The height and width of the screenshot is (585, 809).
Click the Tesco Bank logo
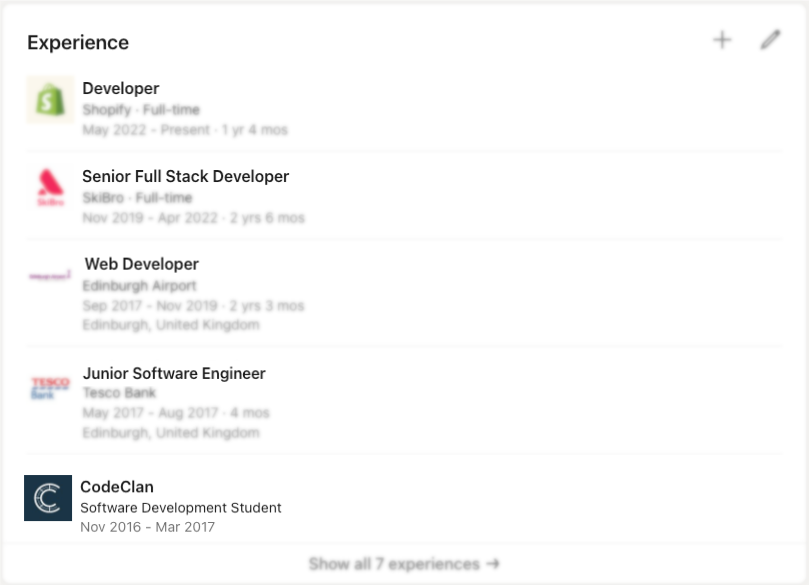[50, 387]
